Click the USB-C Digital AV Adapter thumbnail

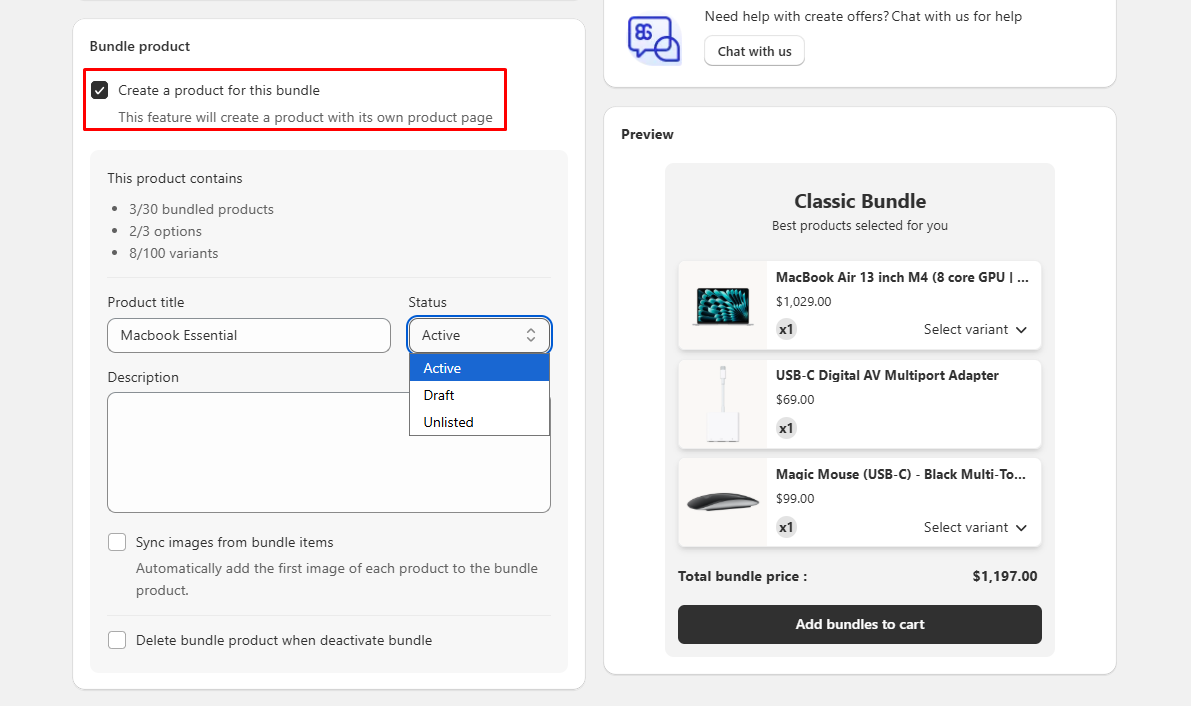722,404
